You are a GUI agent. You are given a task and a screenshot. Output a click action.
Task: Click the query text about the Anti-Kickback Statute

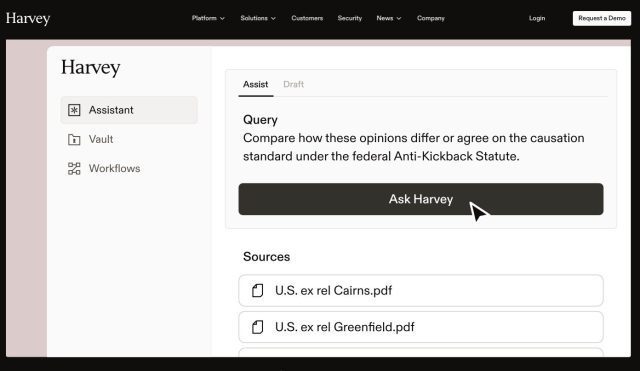coord(413,147)
